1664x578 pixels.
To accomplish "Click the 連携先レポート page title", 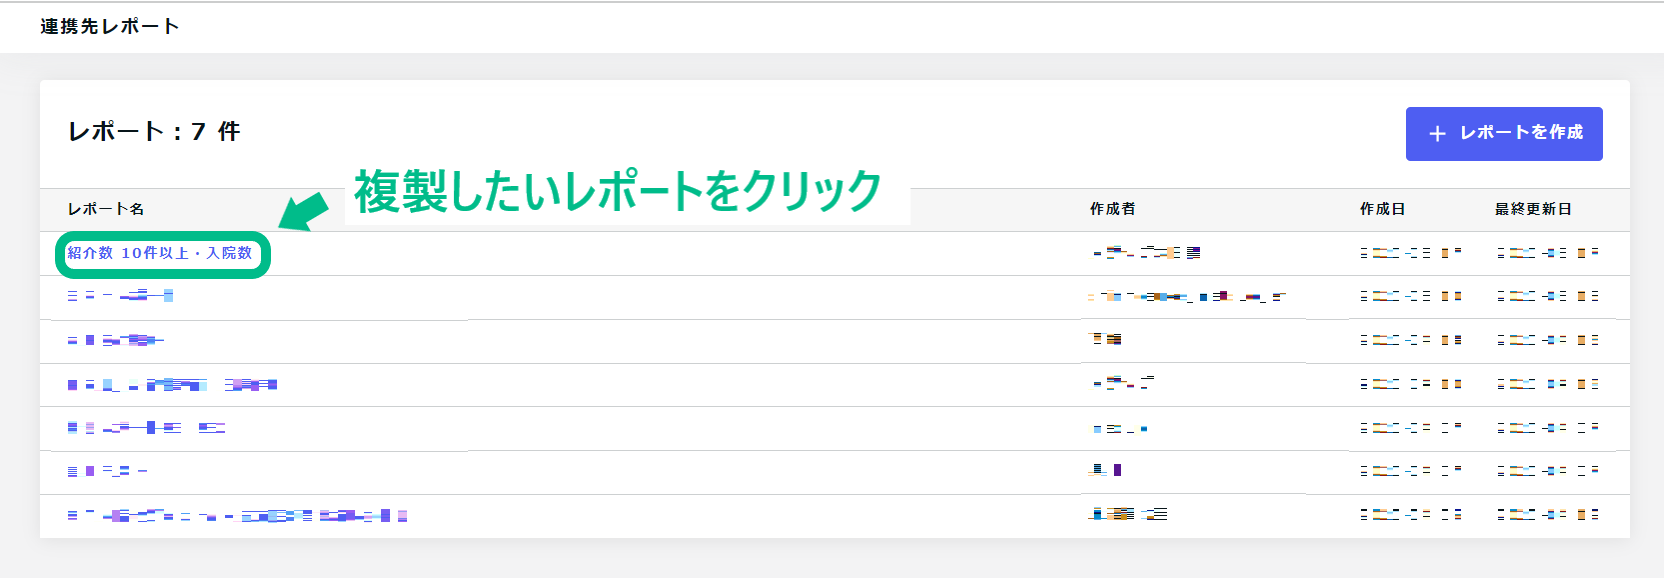I will click(110, 27).
